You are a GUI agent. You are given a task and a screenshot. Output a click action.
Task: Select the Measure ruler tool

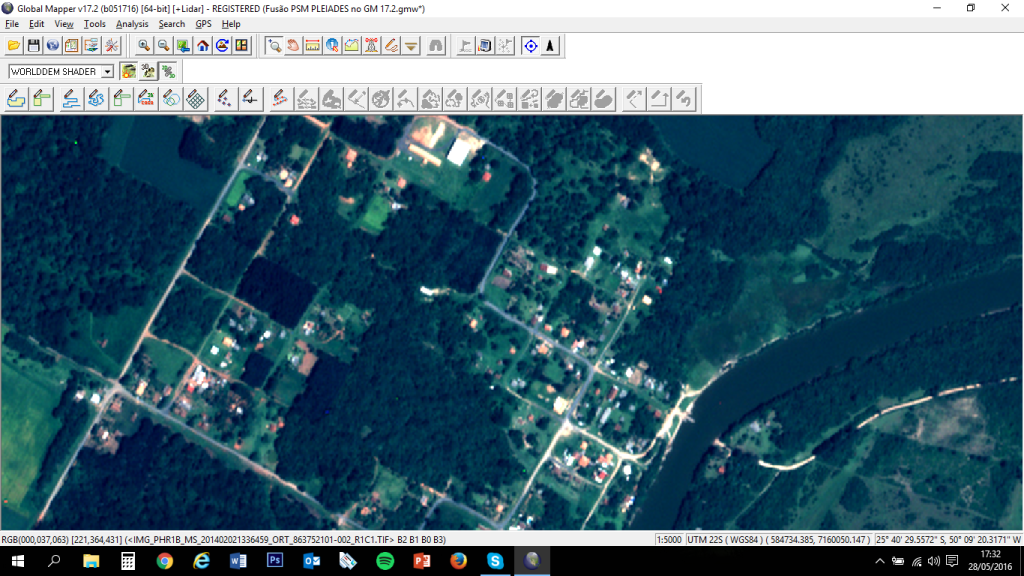(x=312, y=45)
